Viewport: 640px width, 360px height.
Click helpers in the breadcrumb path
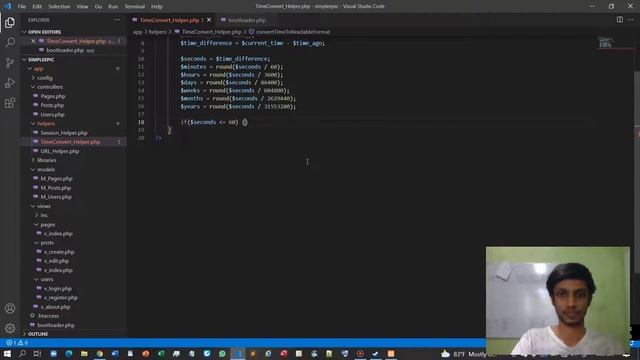(x=158, y=31)
